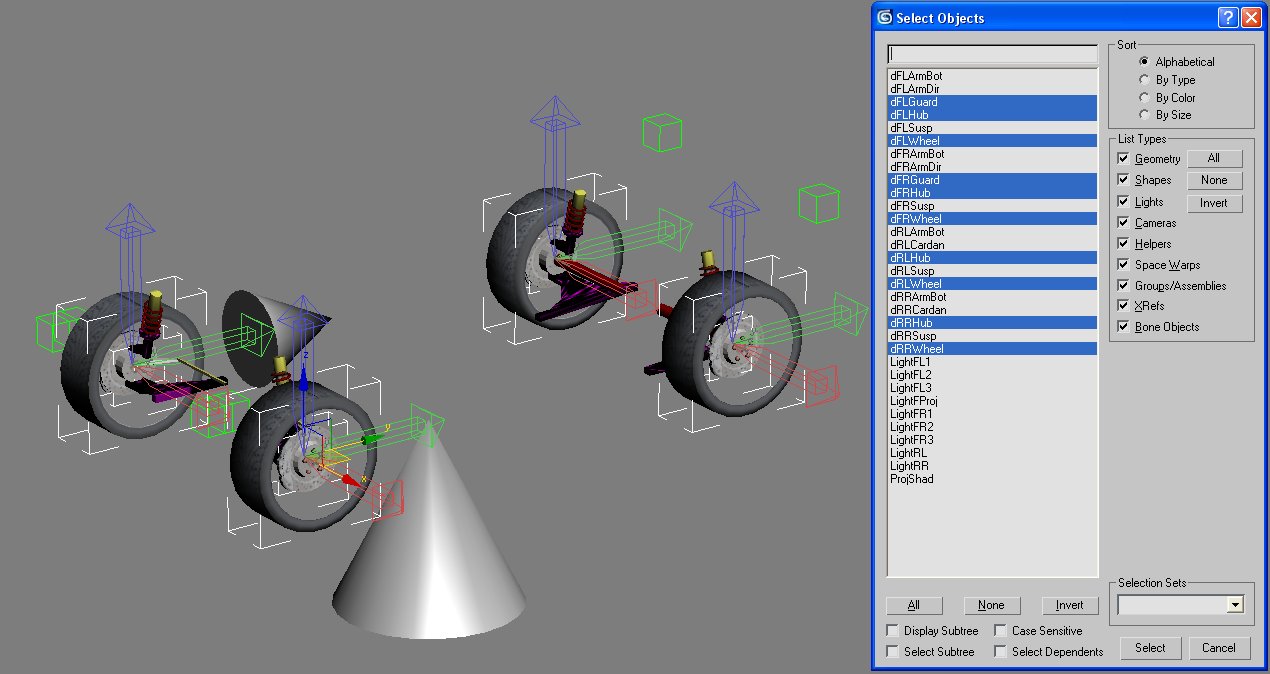Enable Display Subtree
1270x674 pixels.
[x=890, y=630]
